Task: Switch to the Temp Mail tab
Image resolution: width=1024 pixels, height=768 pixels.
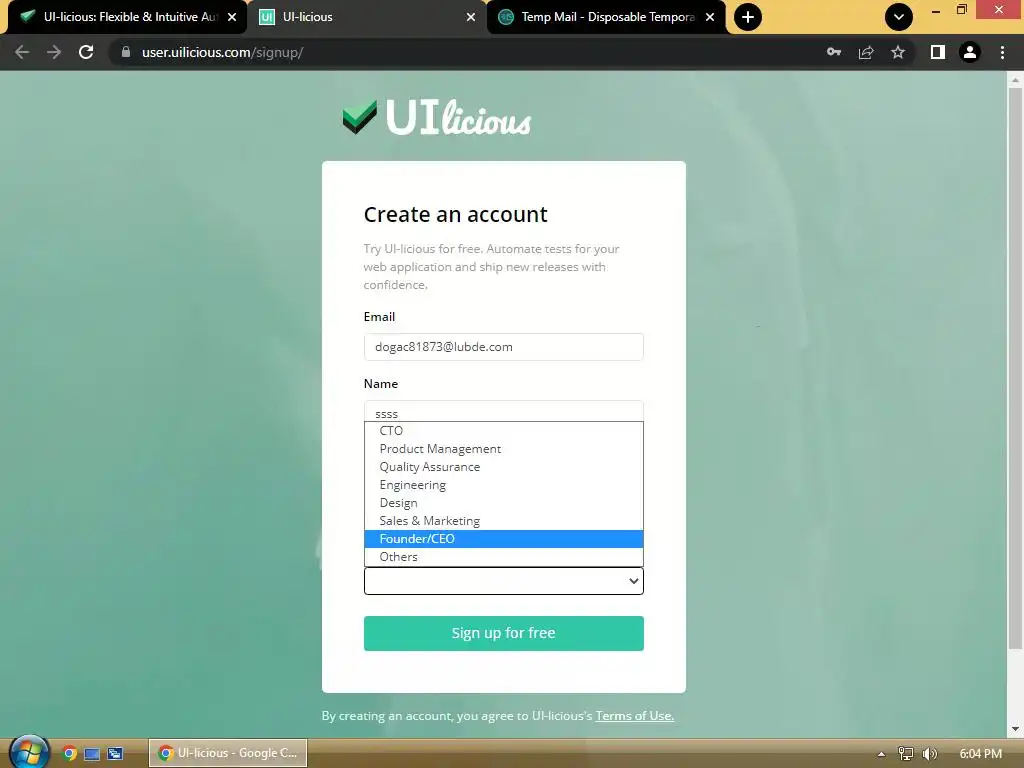Action: pos(607,17)
